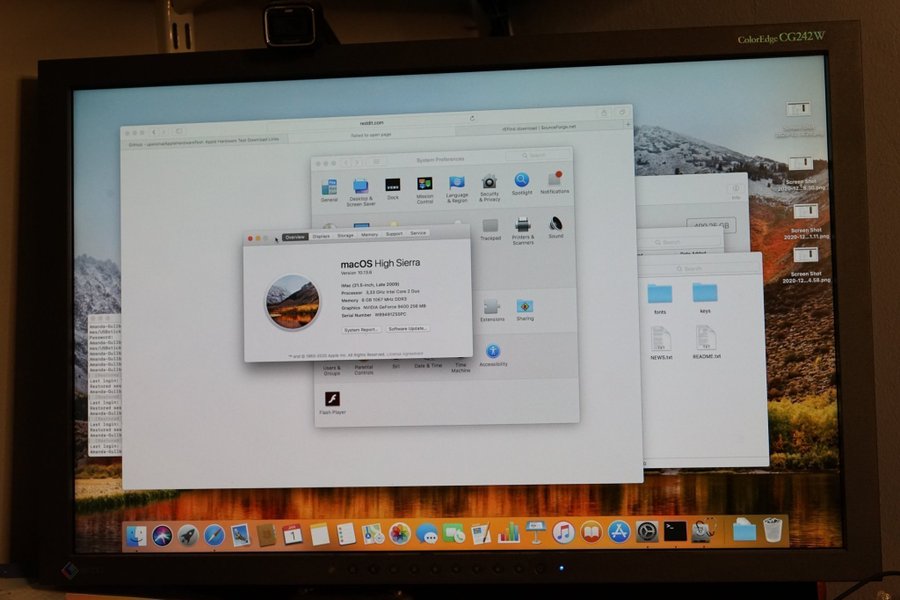Screen dimensions: 900x600
Task: Click the Safari Share button
Action: pos(604,113)
